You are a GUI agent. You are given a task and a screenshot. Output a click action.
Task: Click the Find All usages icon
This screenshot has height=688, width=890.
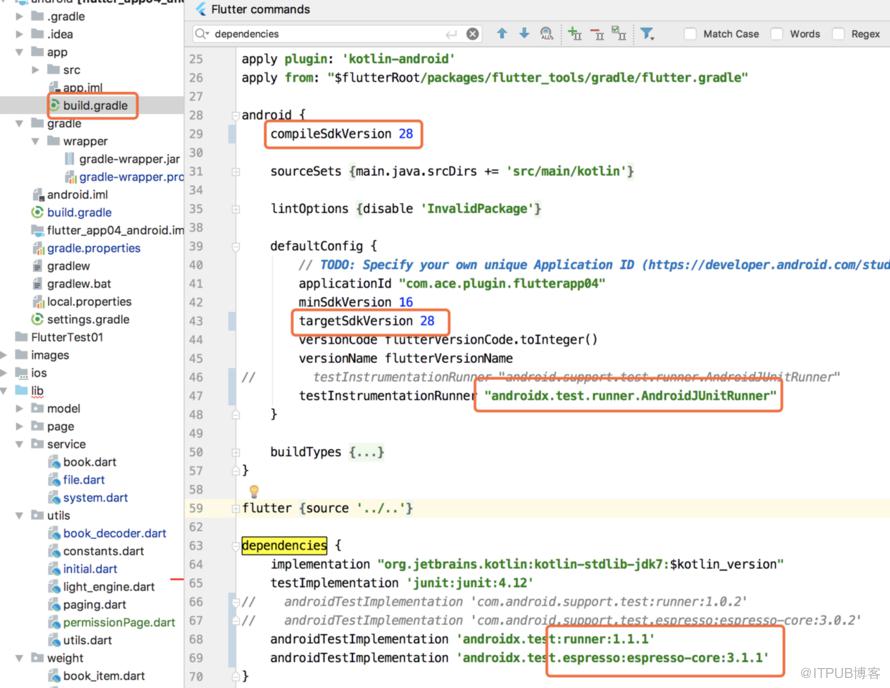[547, 33]
